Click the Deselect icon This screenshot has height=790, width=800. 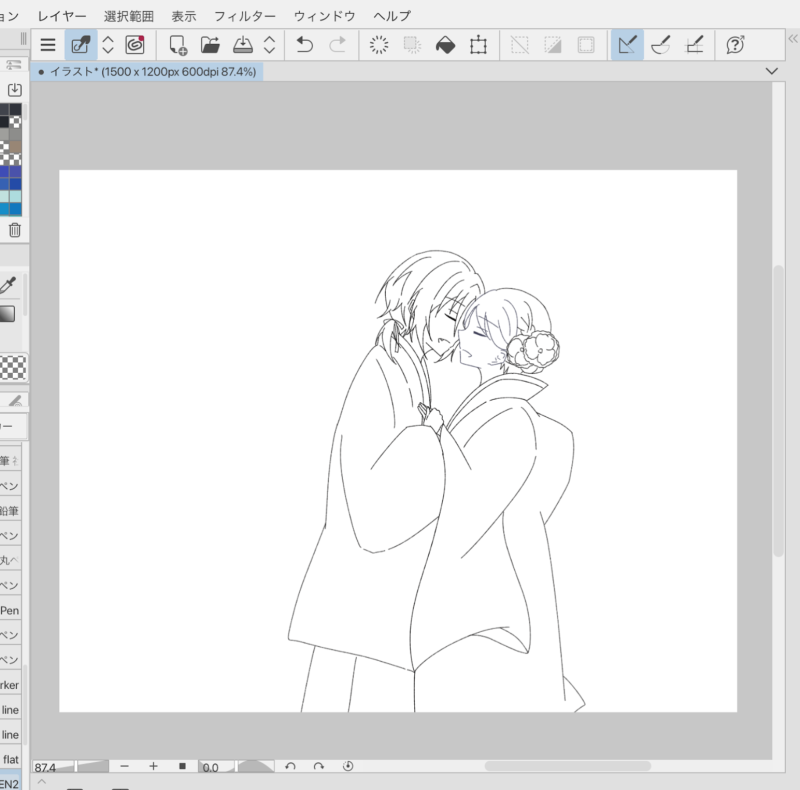click(x=520, y=45)
